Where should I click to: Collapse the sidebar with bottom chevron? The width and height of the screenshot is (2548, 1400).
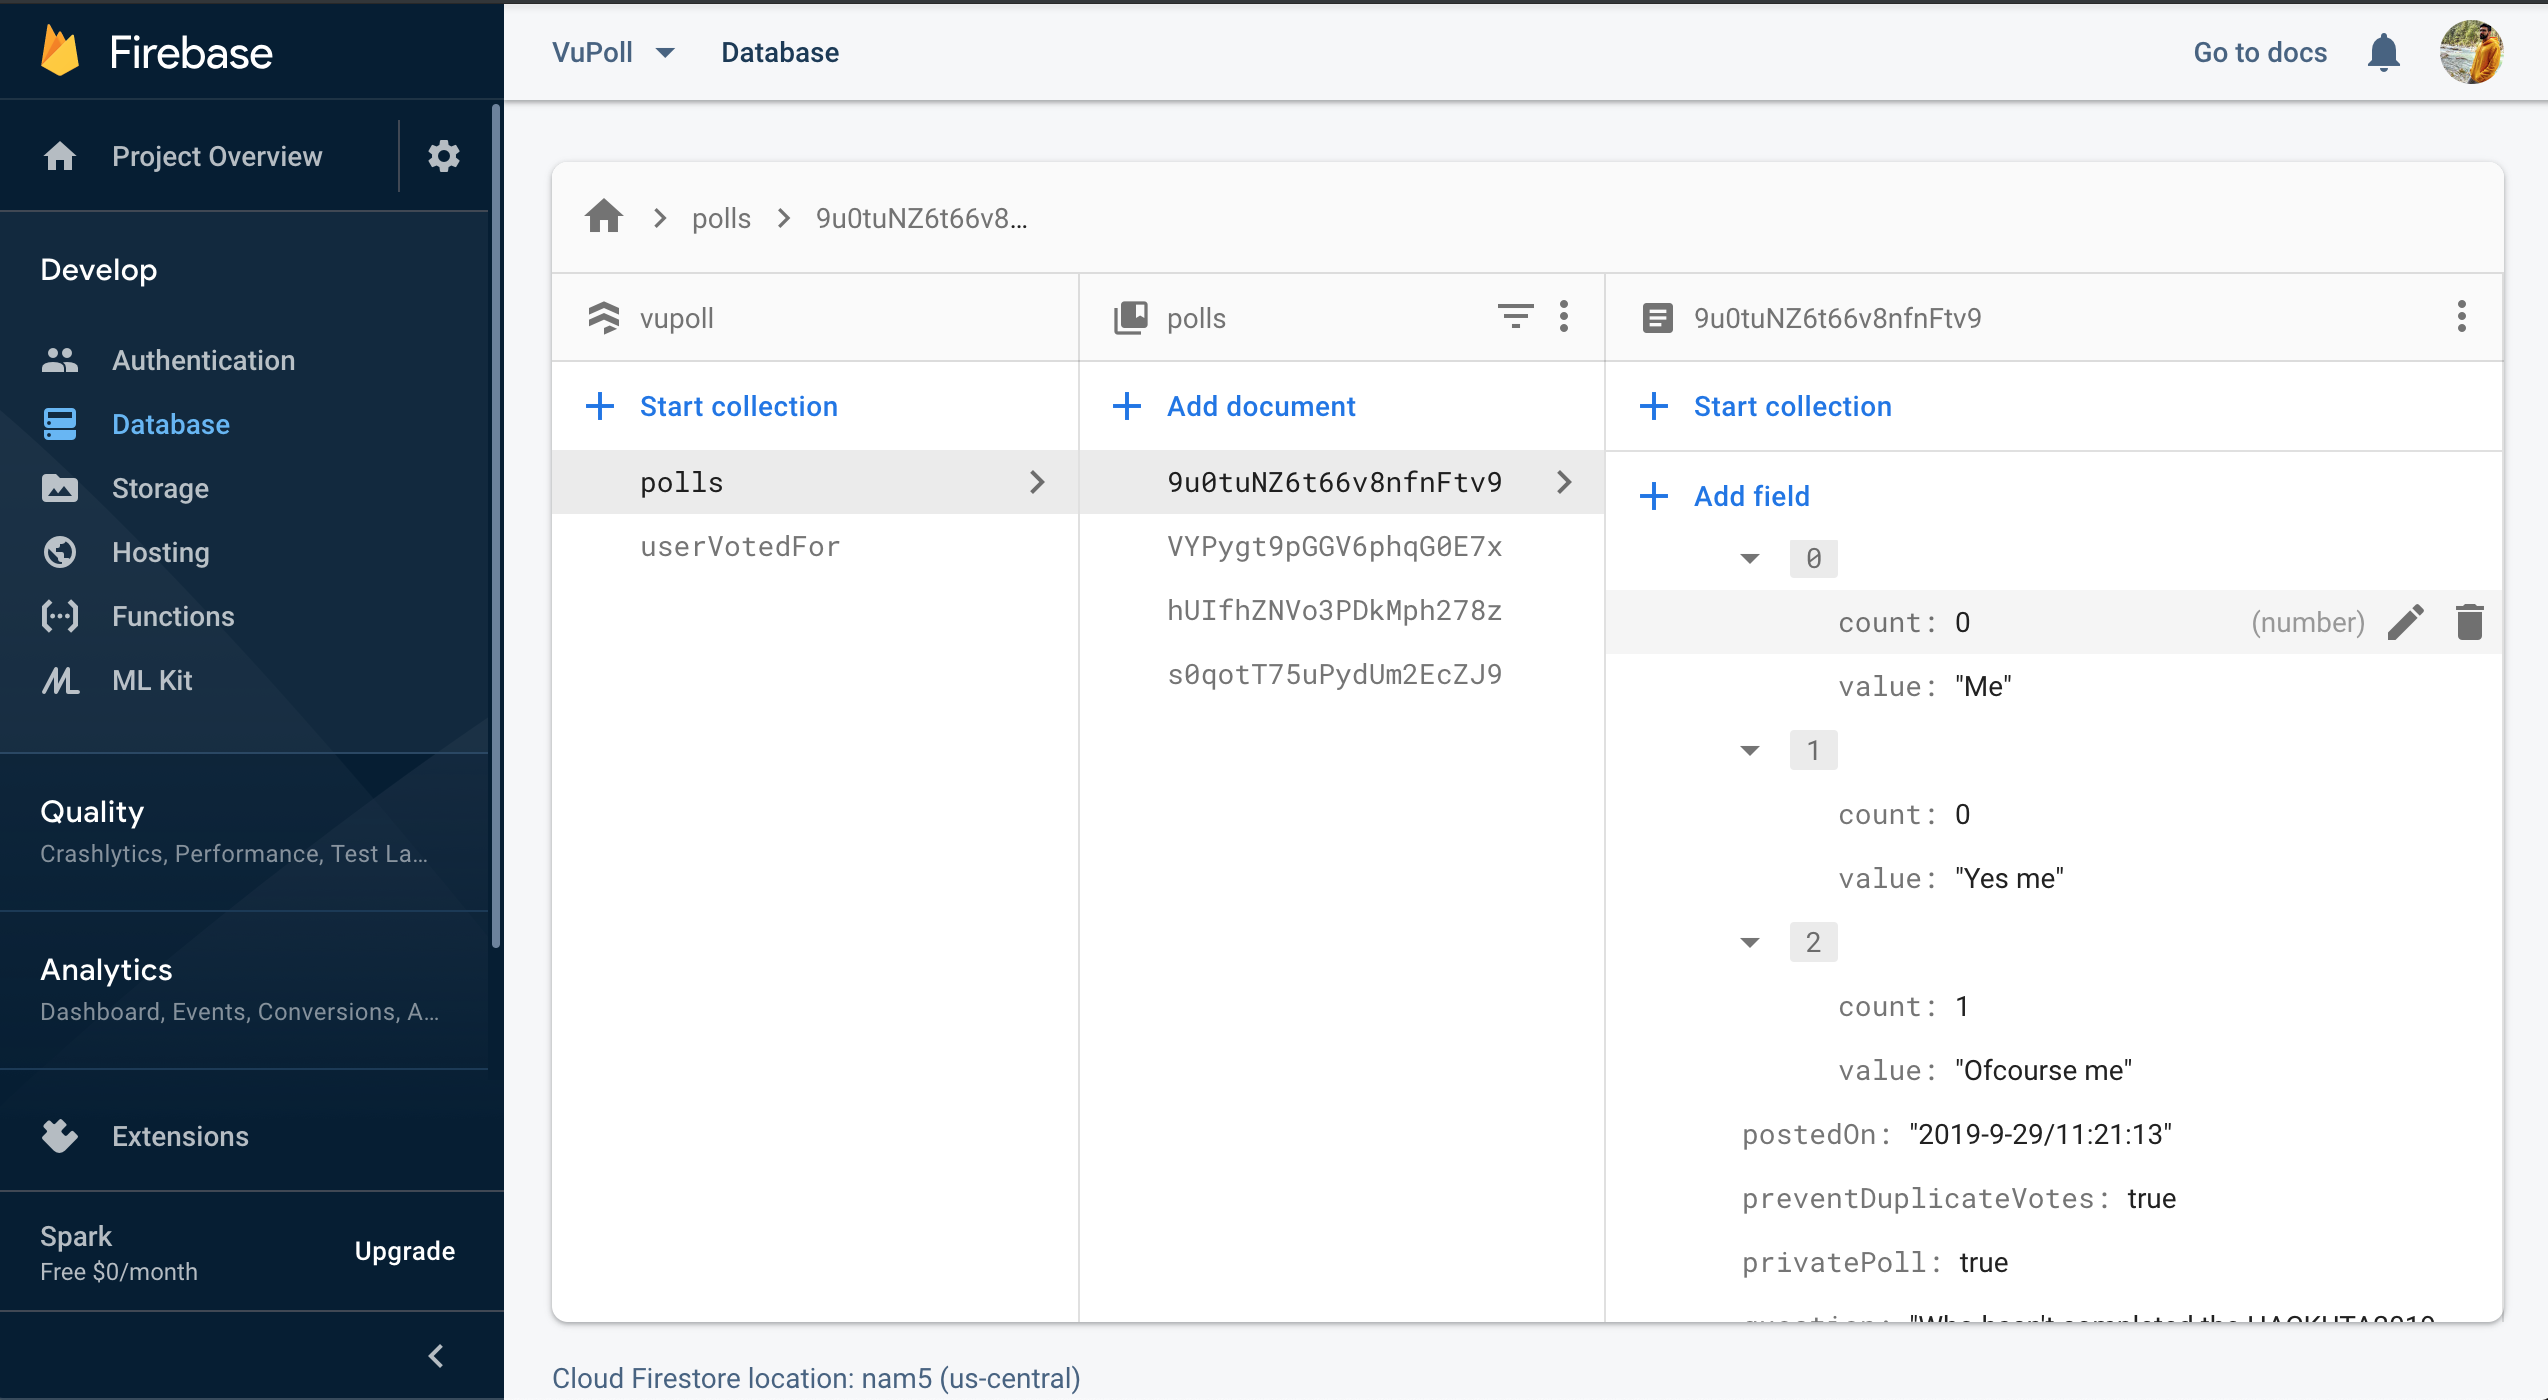click(436, 1356)
